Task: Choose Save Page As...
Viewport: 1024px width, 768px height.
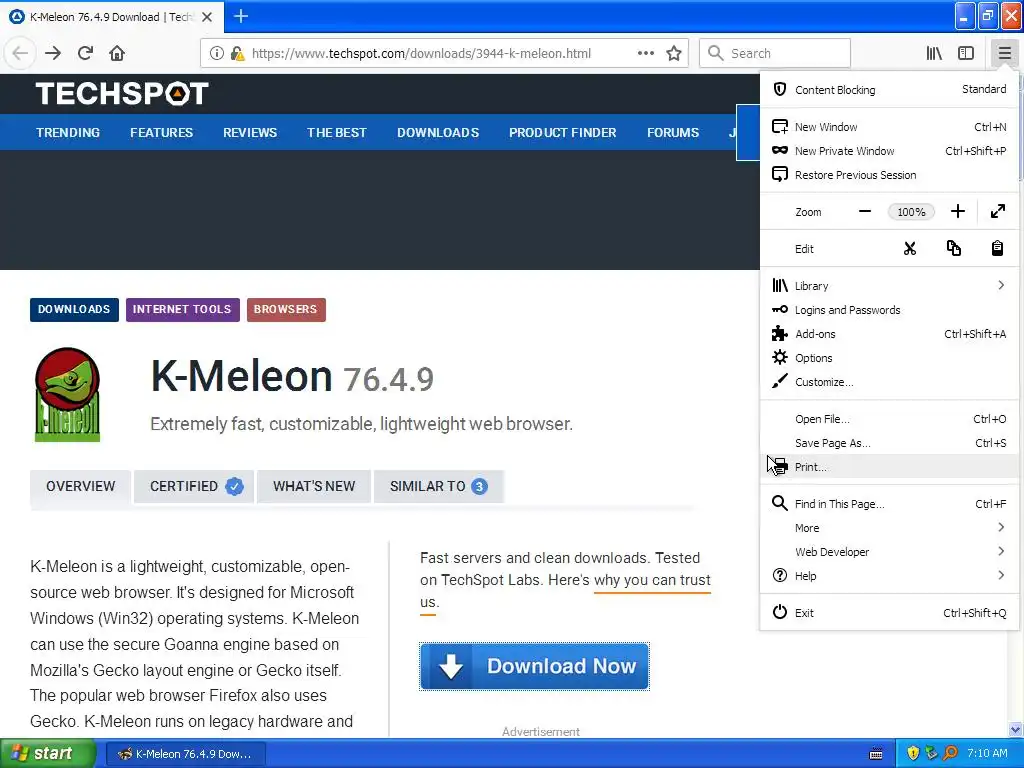Action: (889, 443)
